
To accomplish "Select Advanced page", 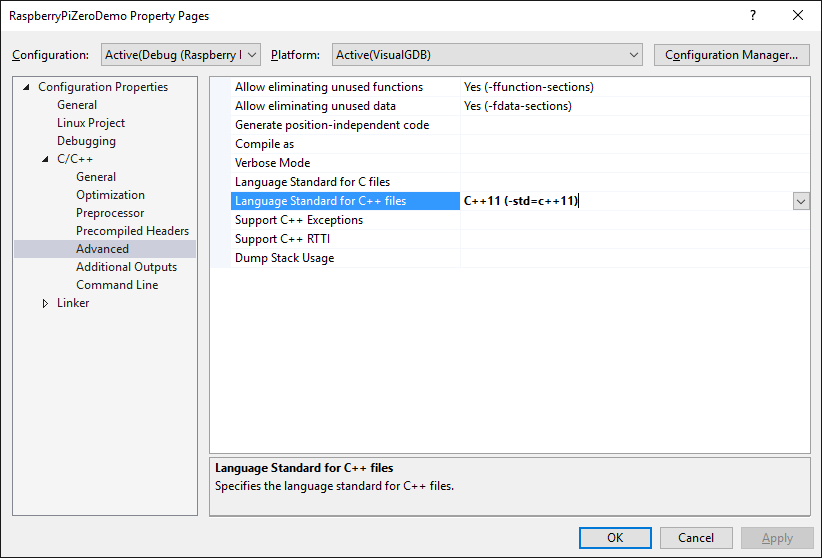I will 105,249.
